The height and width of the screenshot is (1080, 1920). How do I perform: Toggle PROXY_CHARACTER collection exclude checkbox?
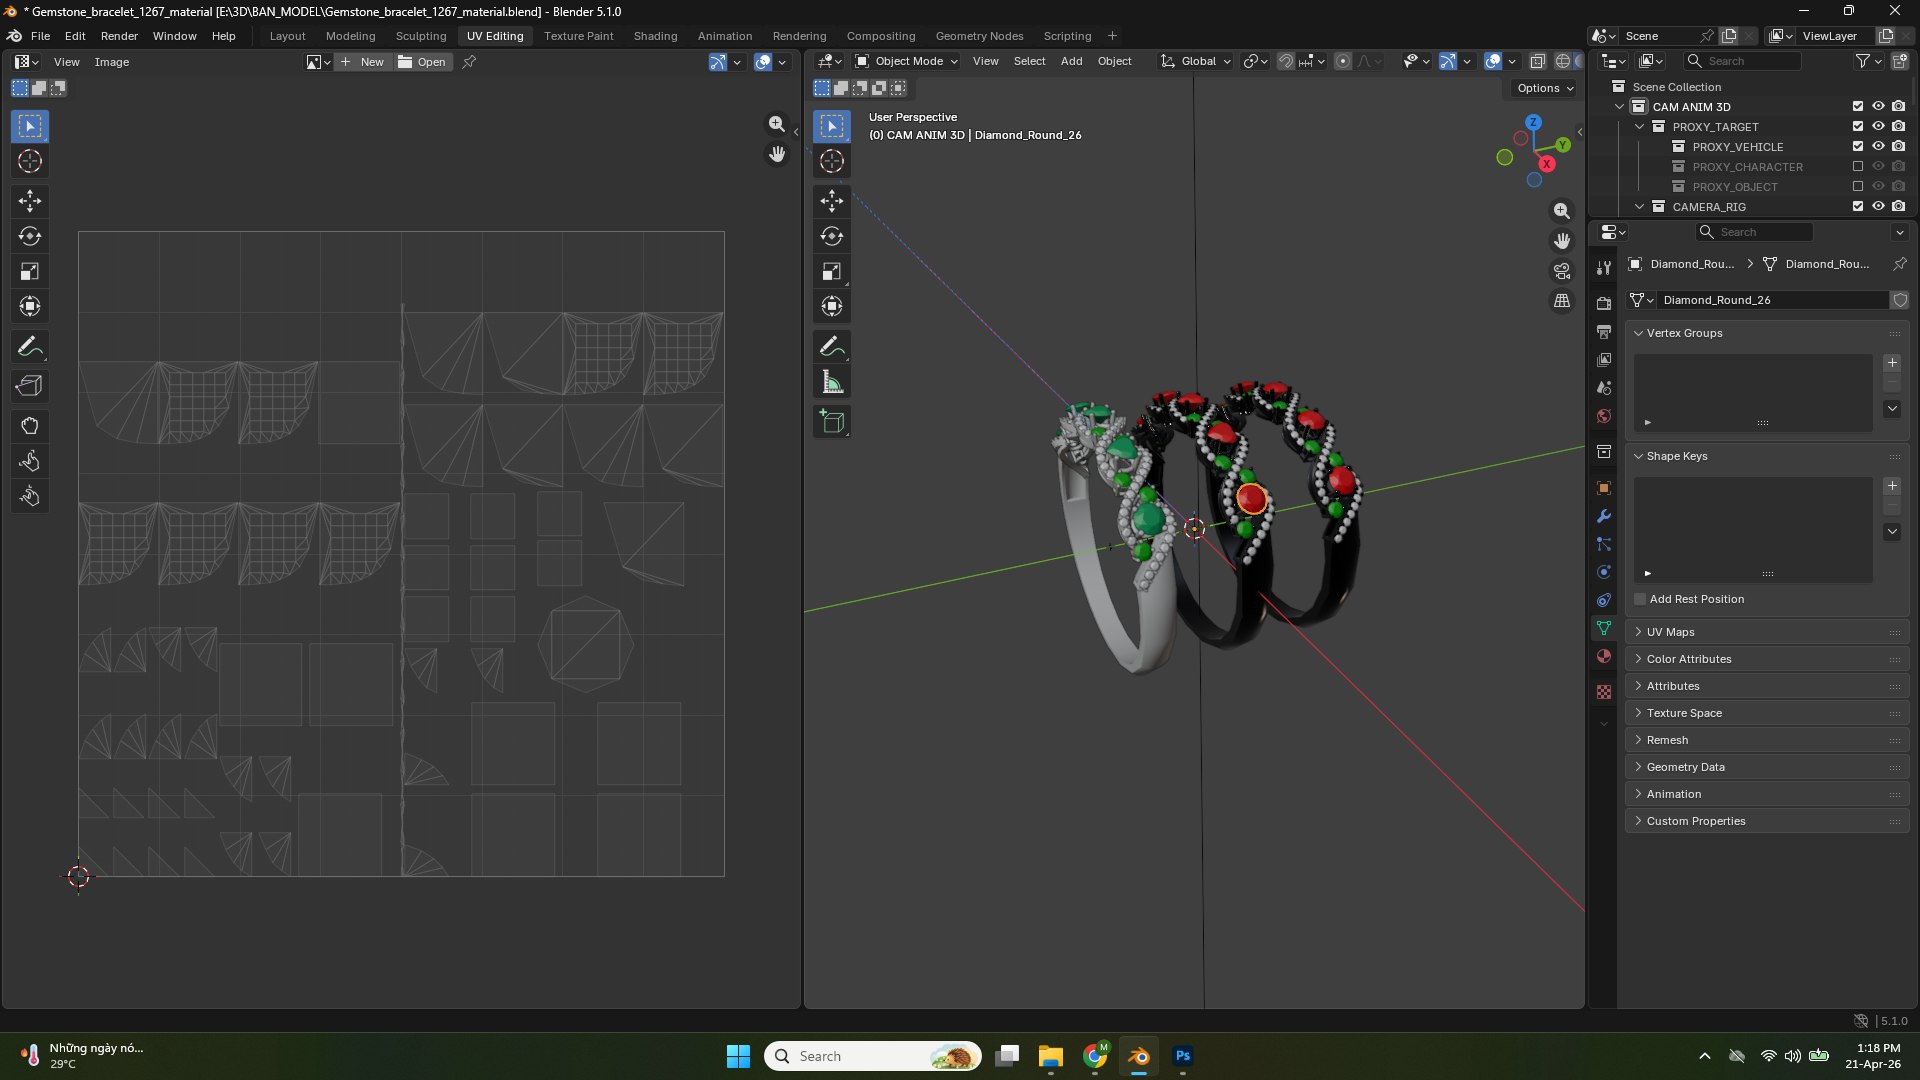(x=1858, y=167)
